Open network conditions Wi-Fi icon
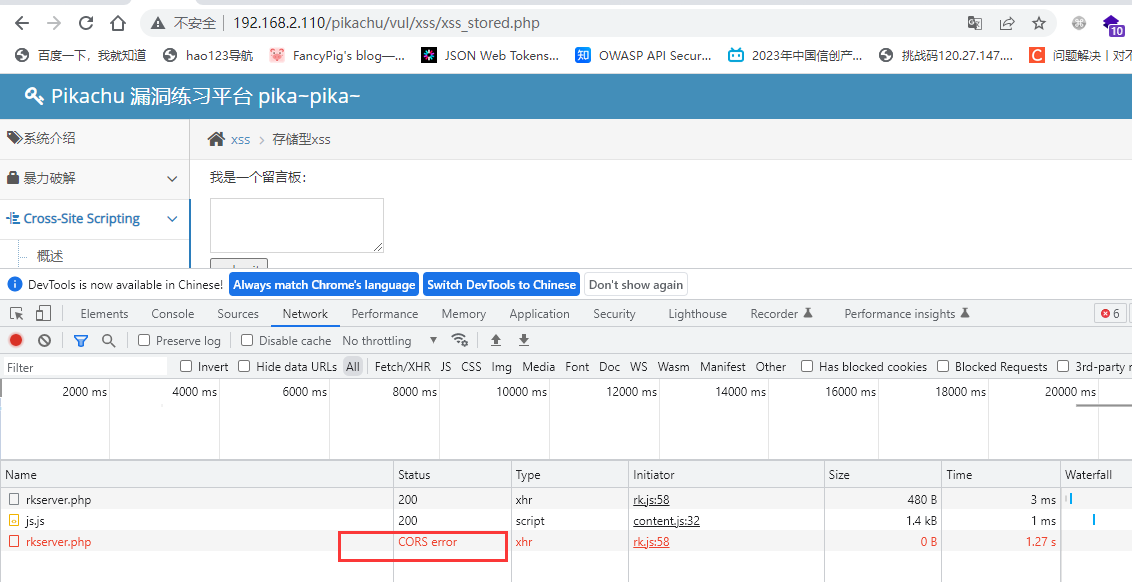 [x=459, y=340]
